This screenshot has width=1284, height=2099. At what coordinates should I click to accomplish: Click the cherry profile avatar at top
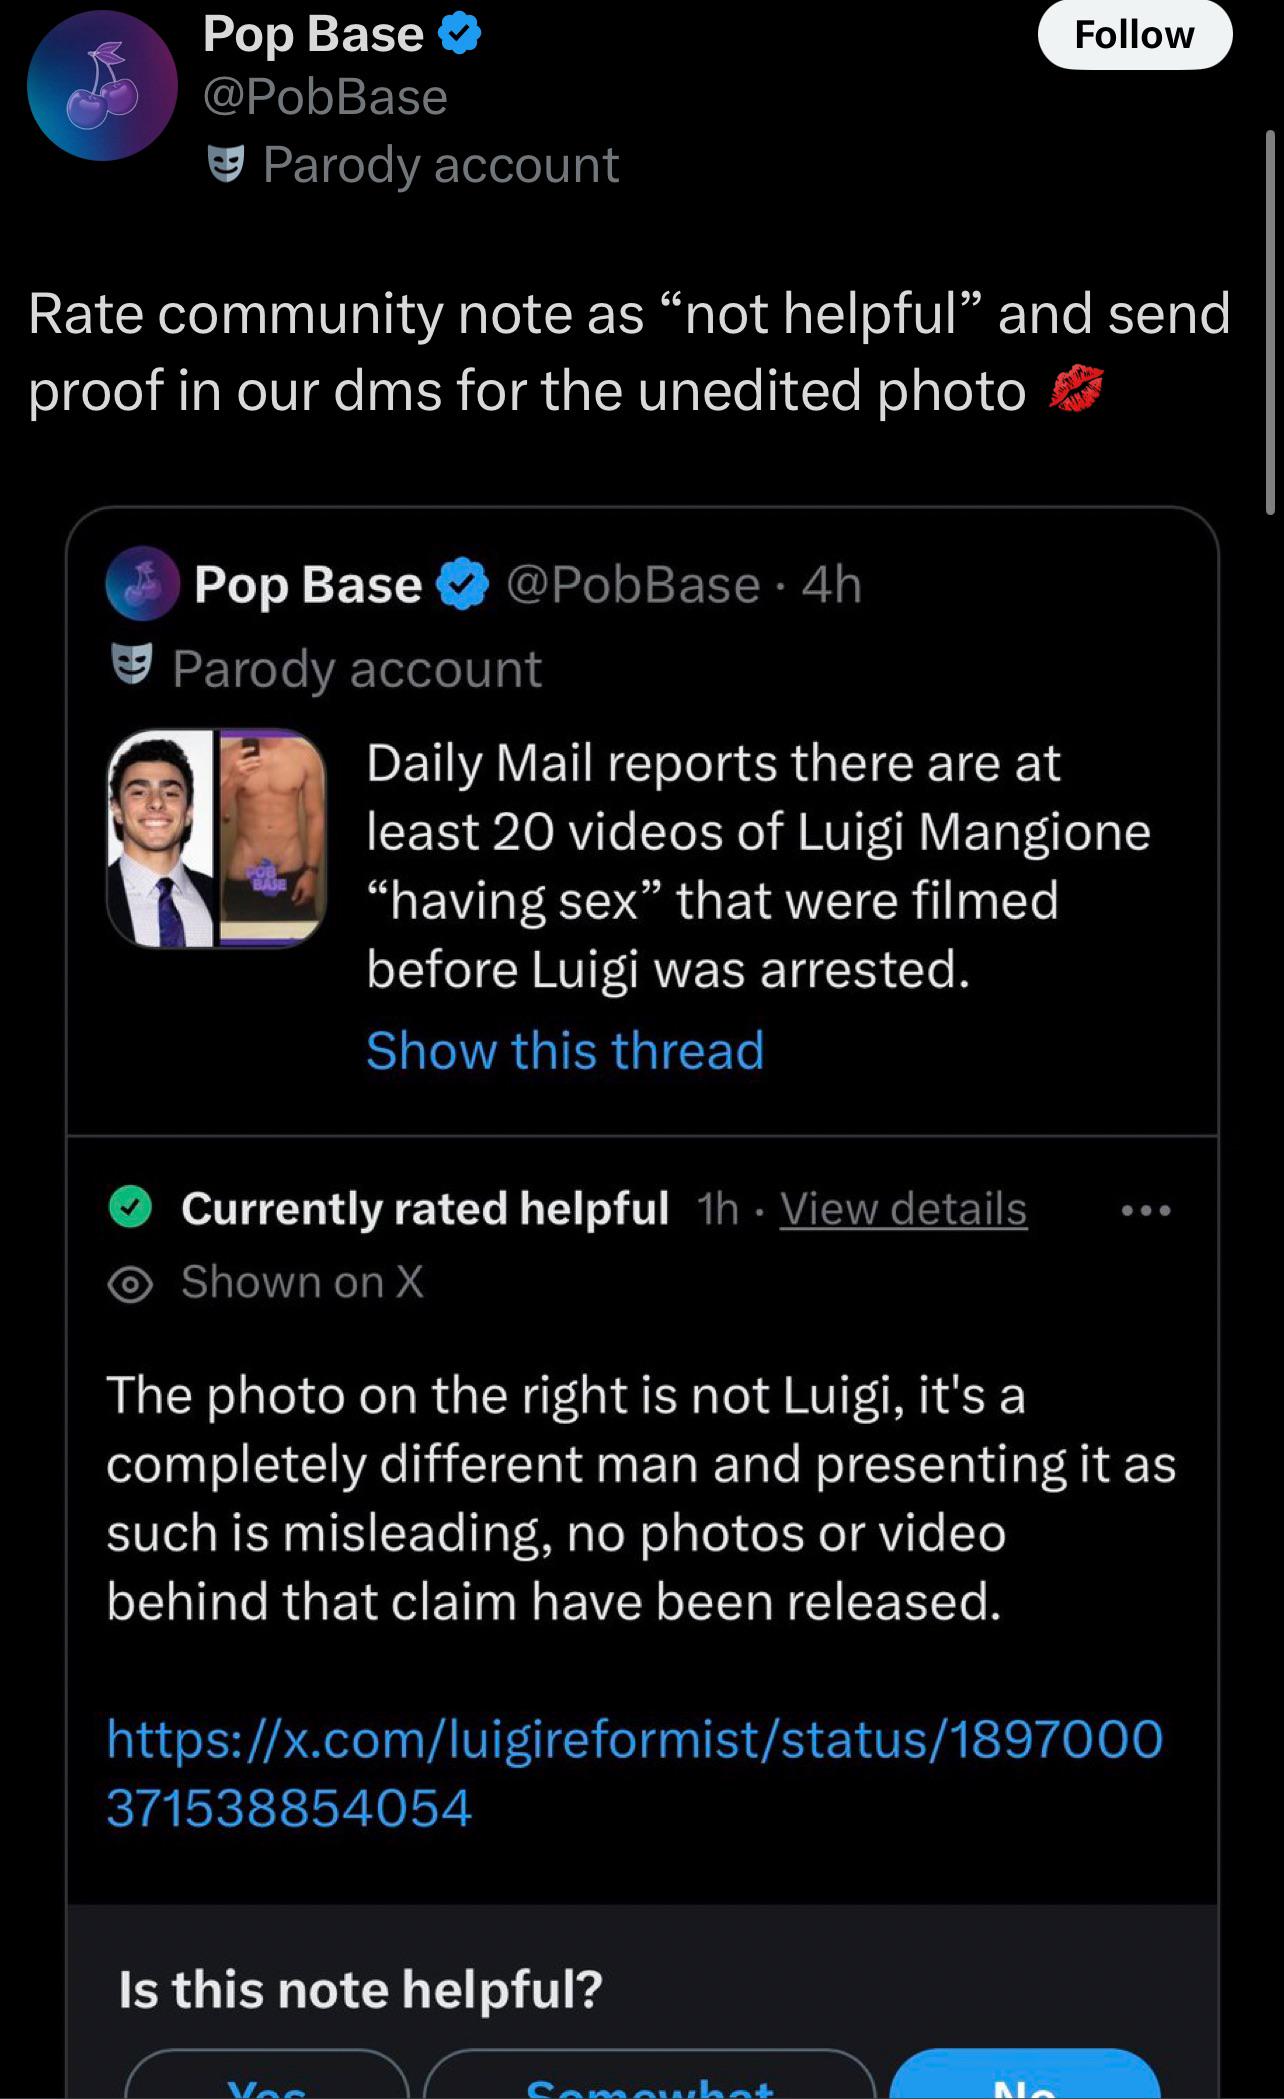(102, 86)
